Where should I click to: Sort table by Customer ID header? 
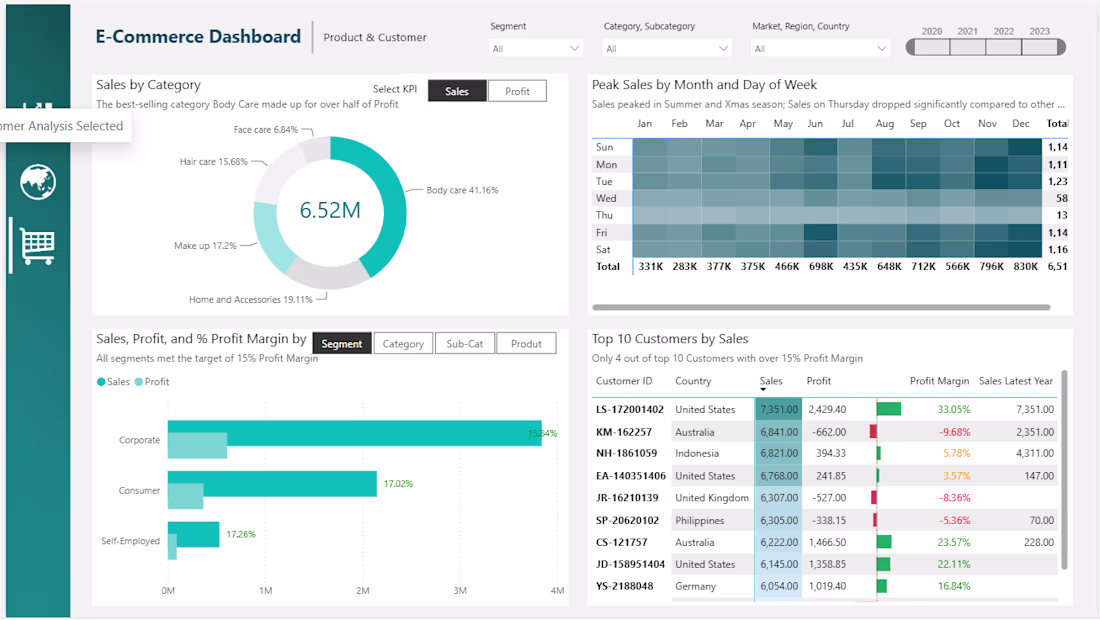(x=624, y=381)
